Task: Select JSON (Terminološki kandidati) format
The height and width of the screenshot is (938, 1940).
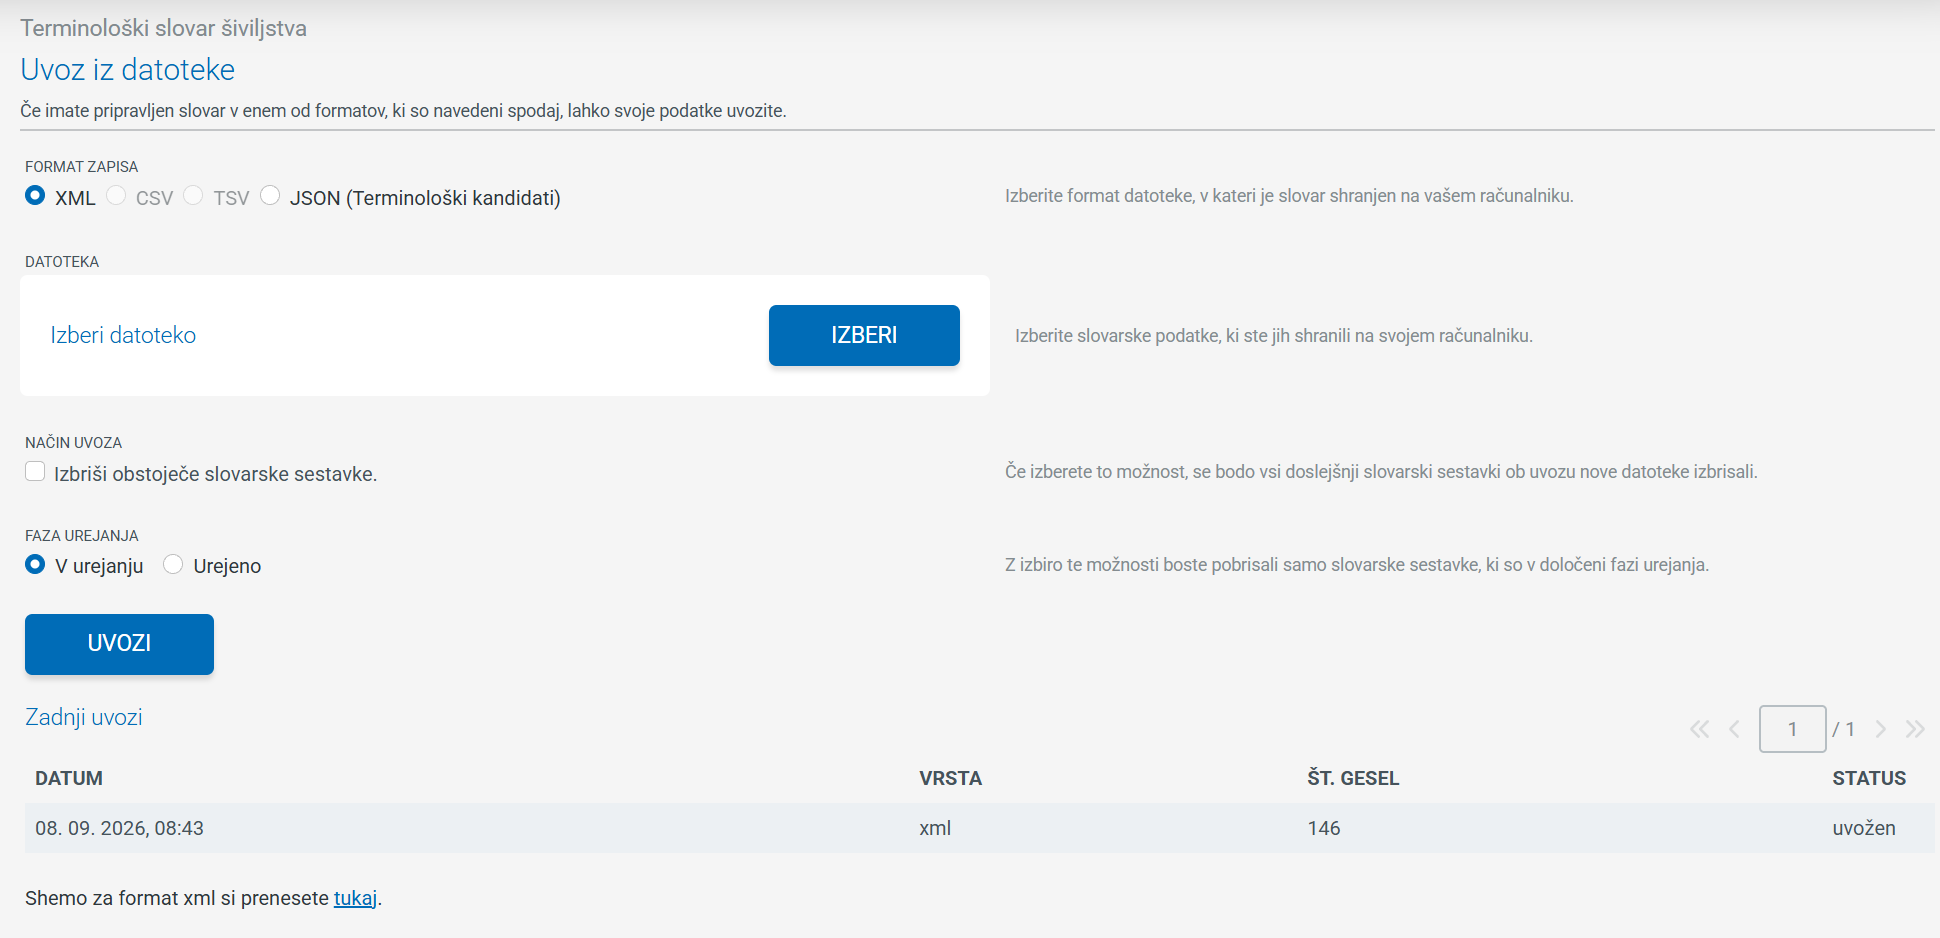Action: click(270, 196)
